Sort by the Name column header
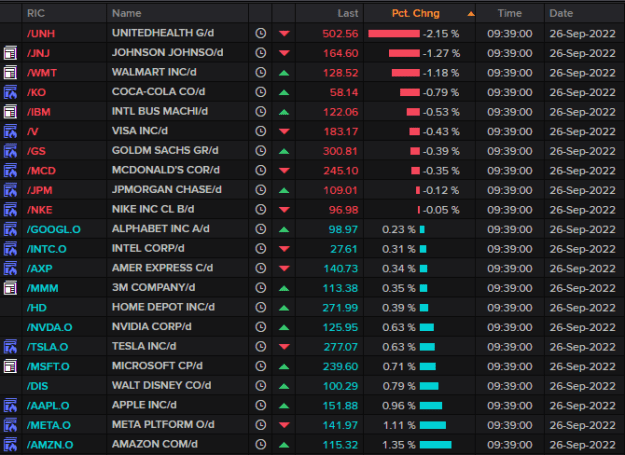 pyautogui.click(x=126, y=13)
